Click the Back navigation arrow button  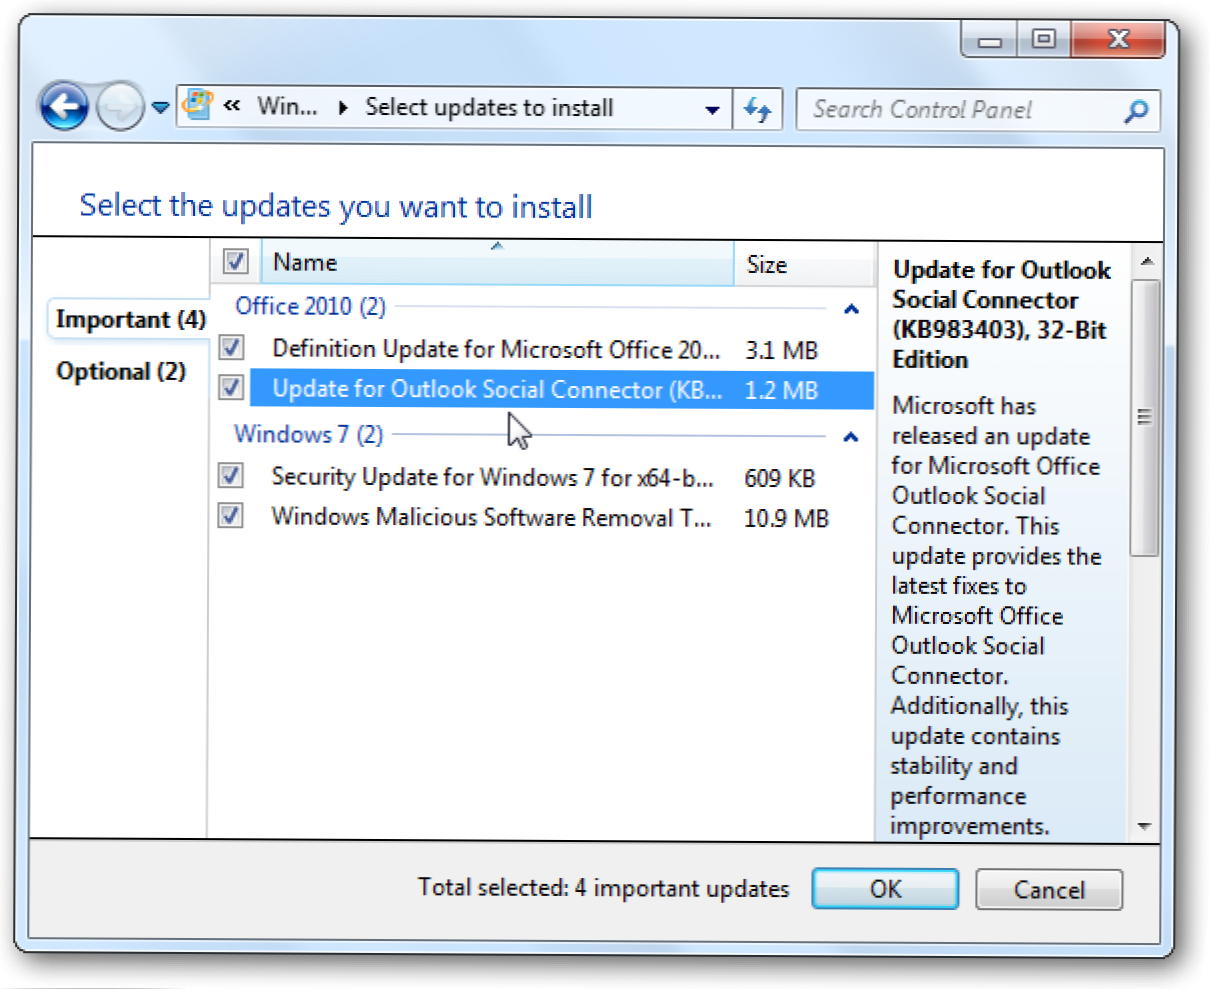(65, 107)
